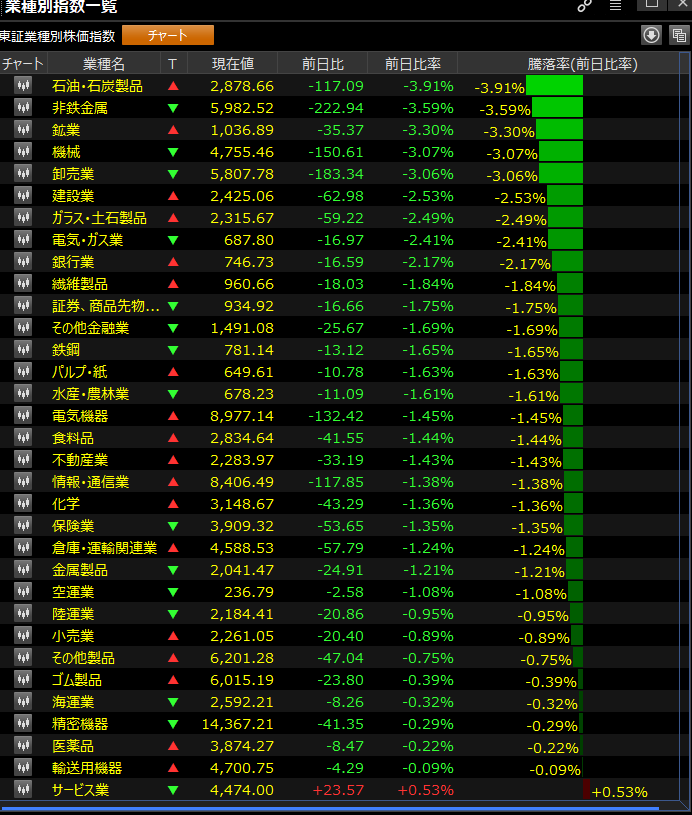Open chart icon for 建設業 row
The image size is (692, 815).
coord(23,195)
